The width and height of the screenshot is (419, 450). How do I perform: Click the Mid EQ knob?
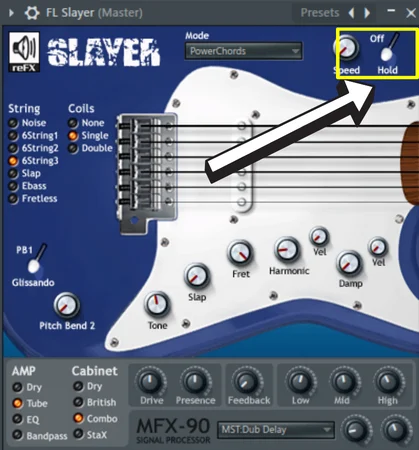click(x=343, y=382)
